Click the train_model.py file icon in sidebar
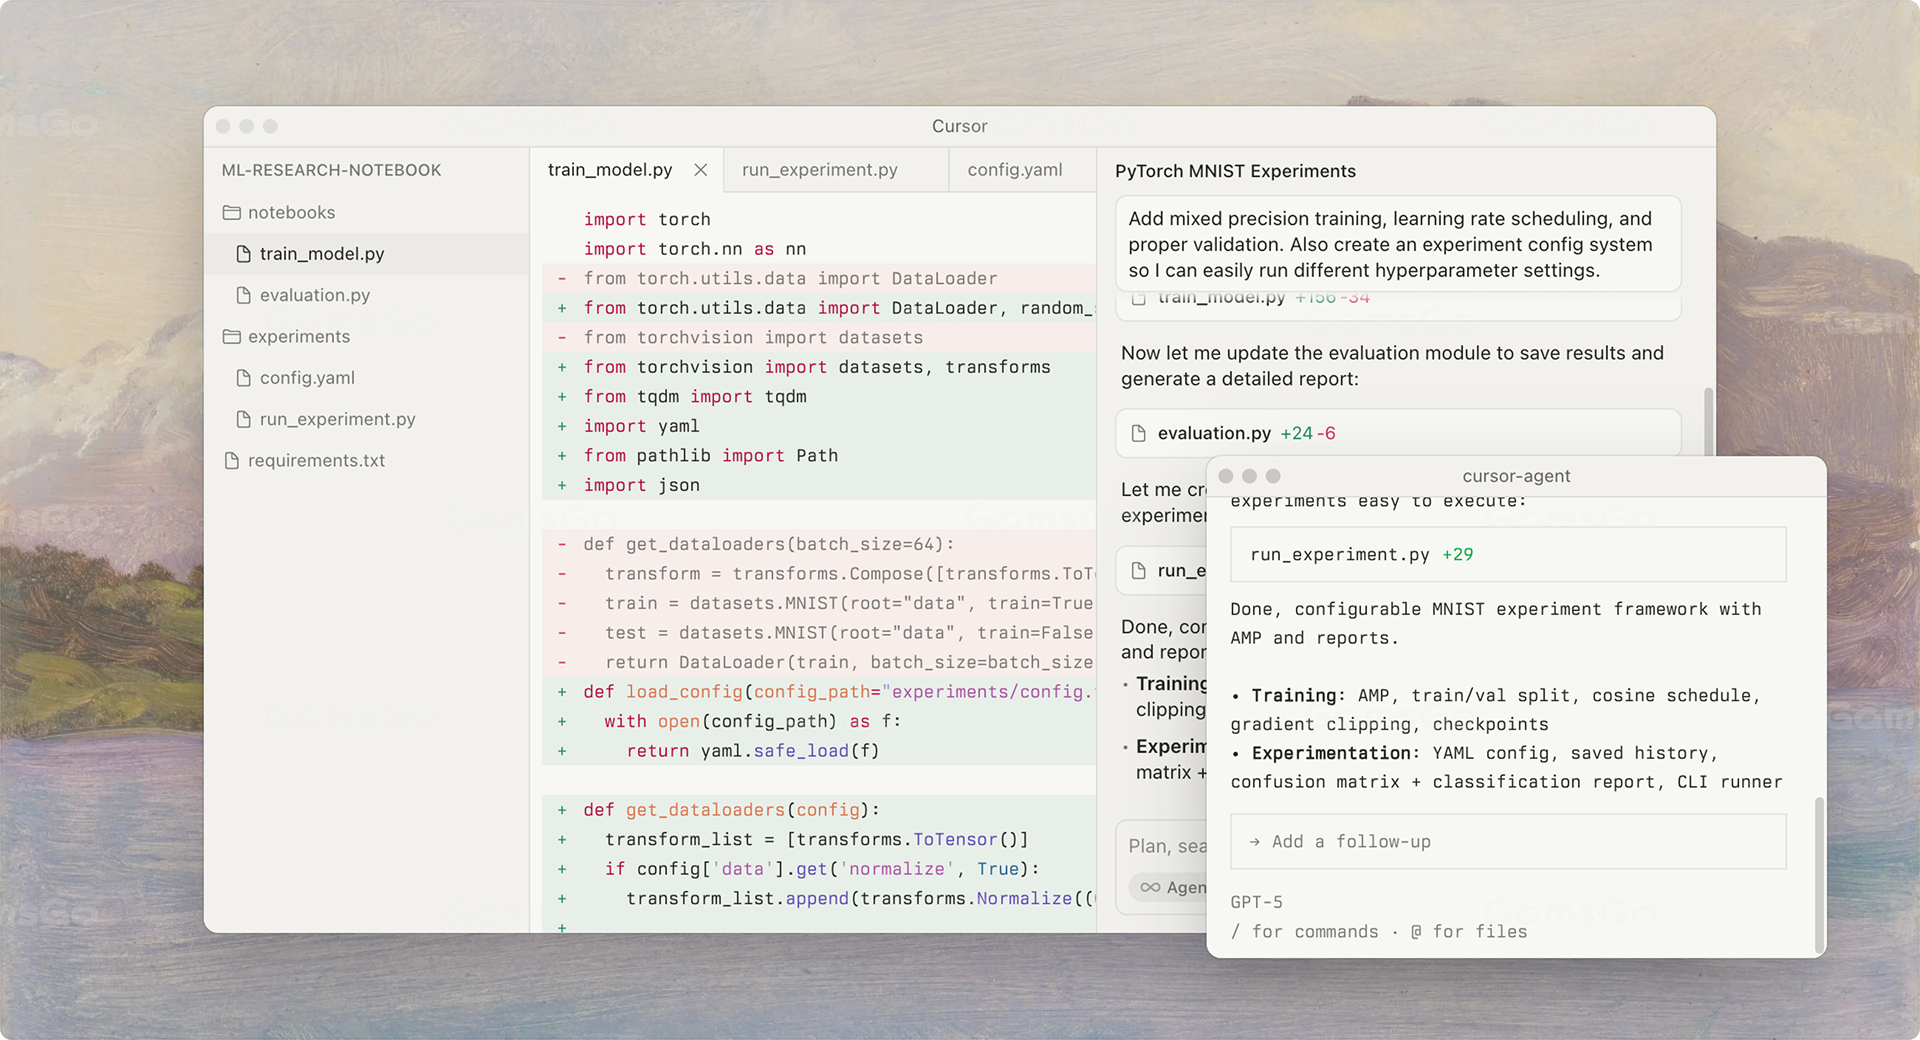Viewport: 1920px width, 1040px height. coord(243,254)
